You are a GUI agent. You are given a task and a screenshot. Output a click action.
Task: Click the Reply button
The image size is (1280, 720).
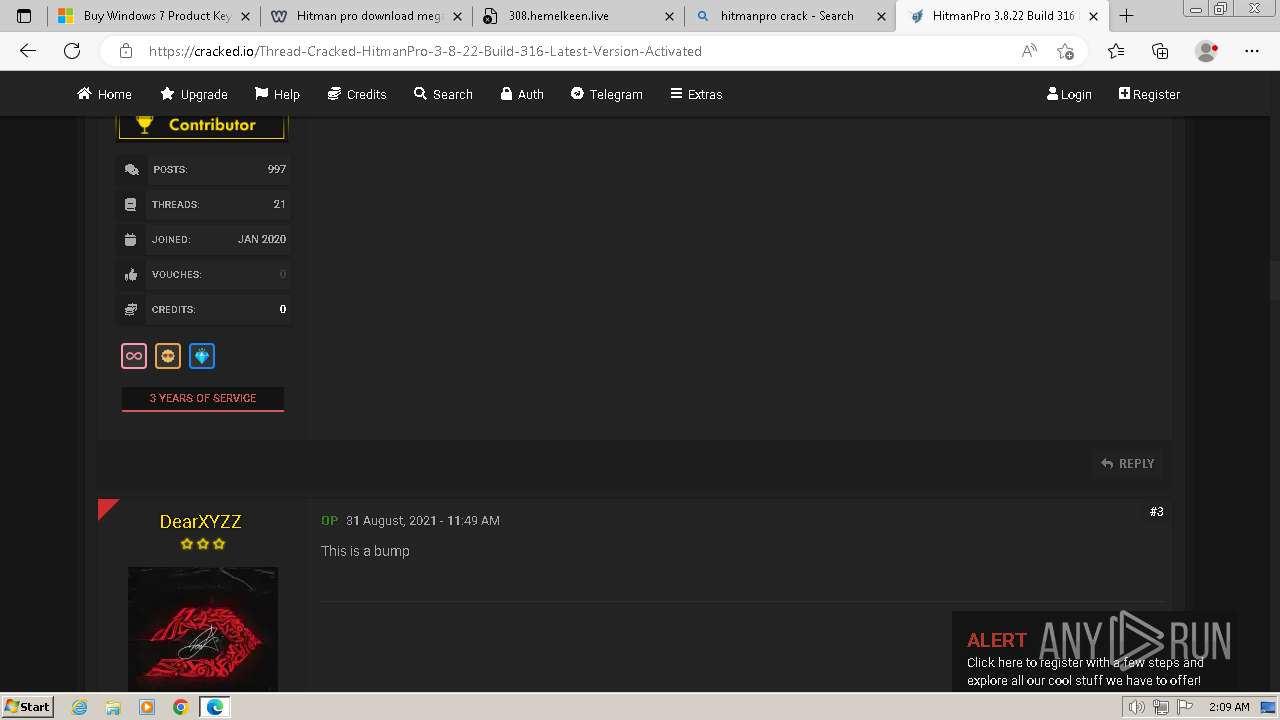[1127, 463]
